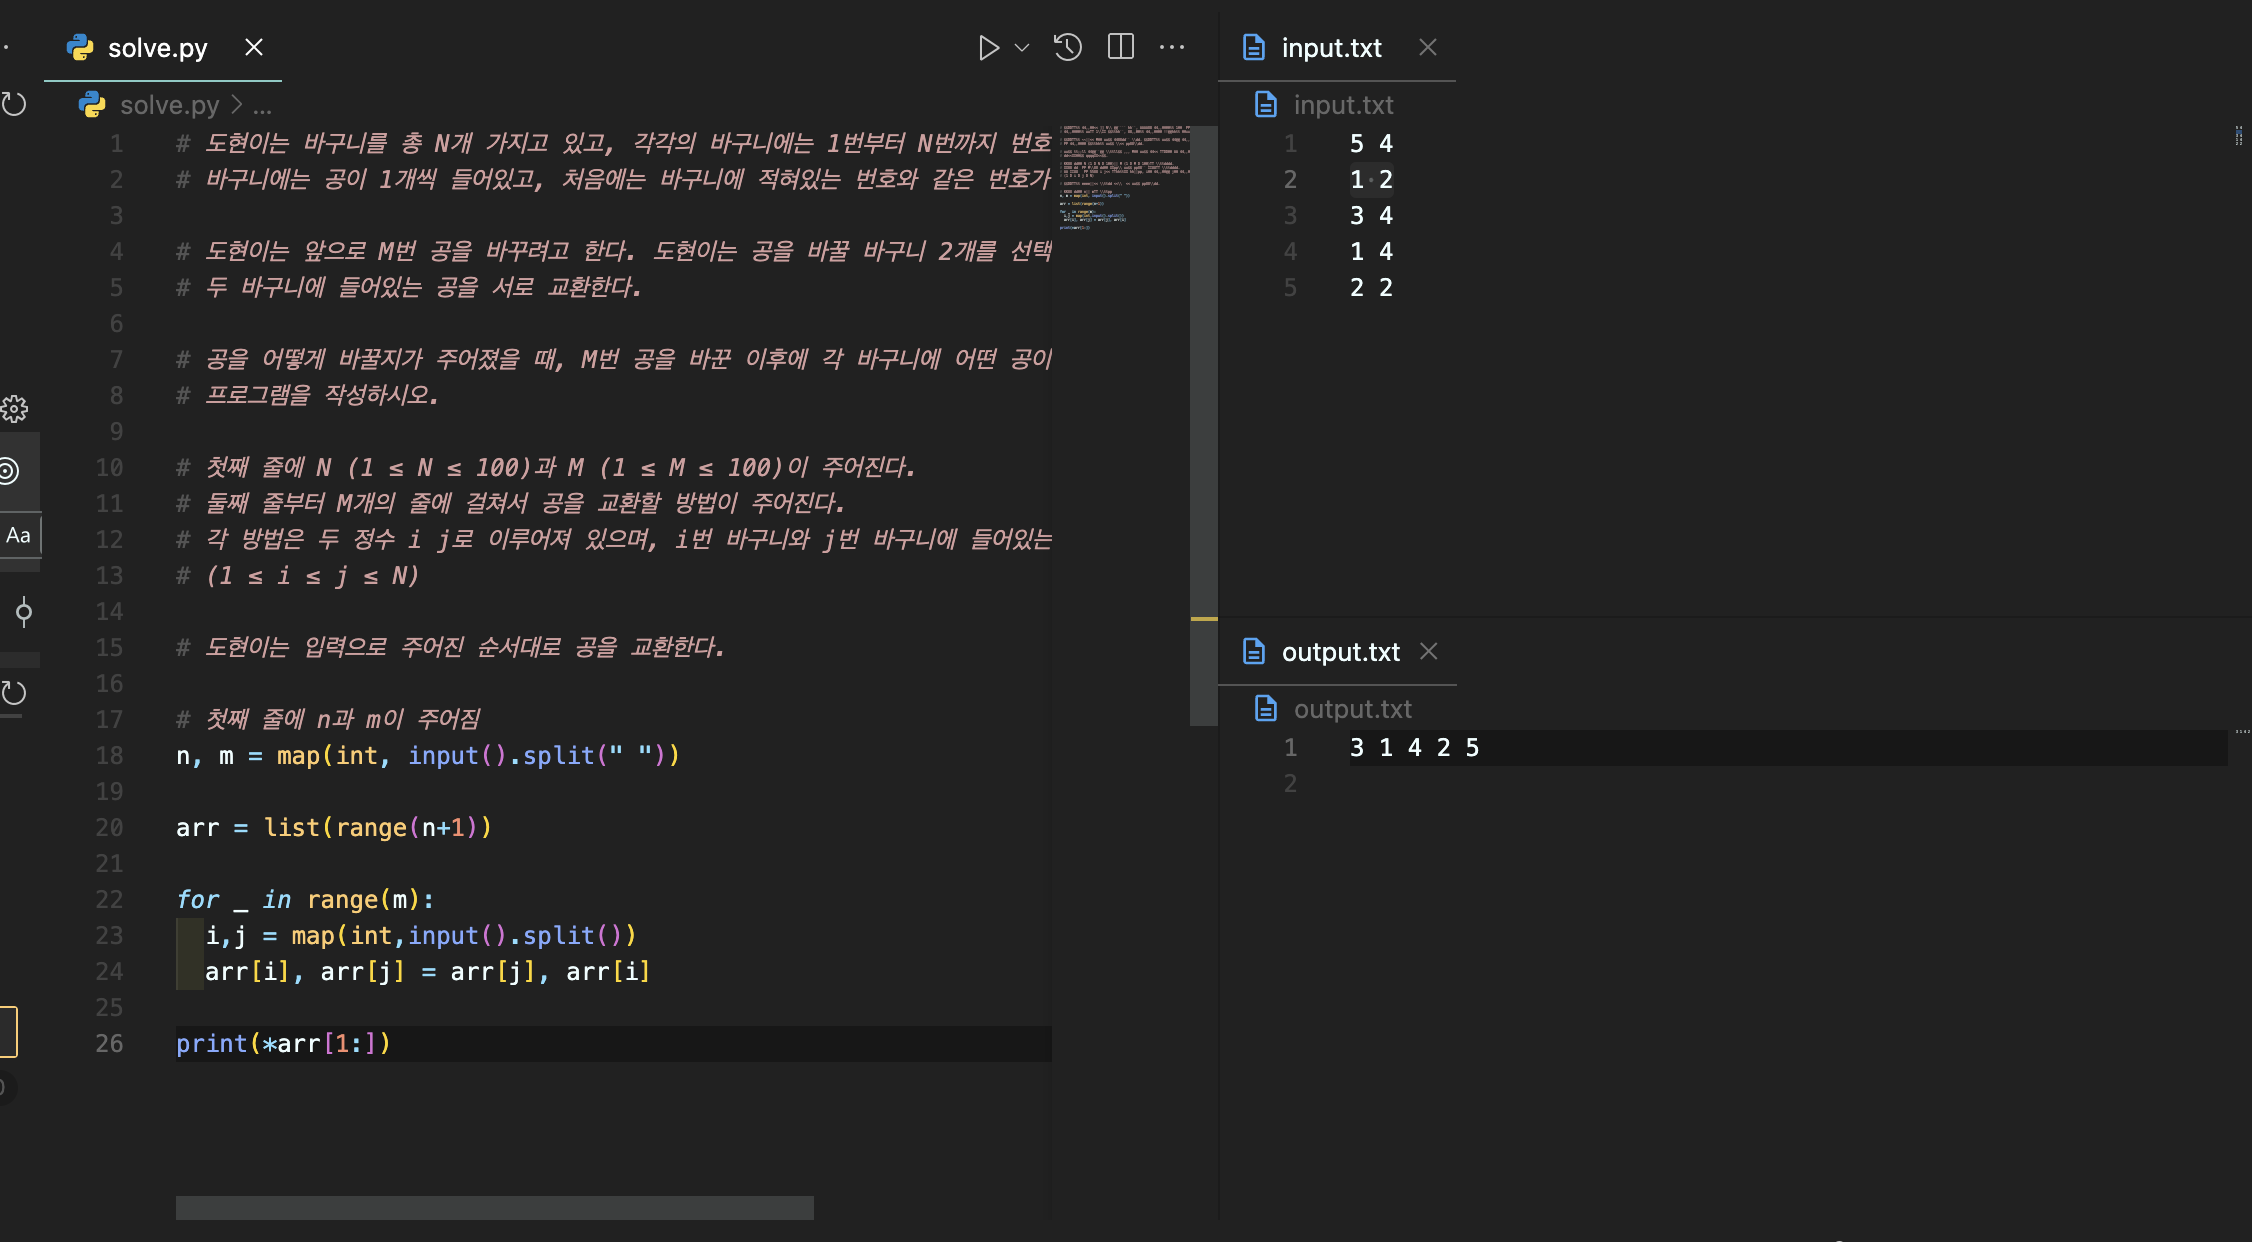This screenshot has width=2252, height=1242.
Task: Click the settings gear icon in sidebar
Action: [14, 409]
